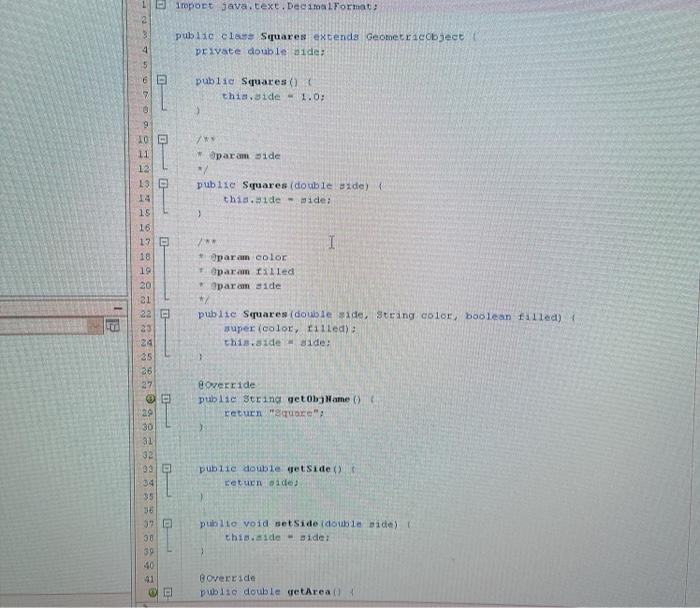
Task: Collapse the getSide method fold on line 33
Action: coord(167,468)
